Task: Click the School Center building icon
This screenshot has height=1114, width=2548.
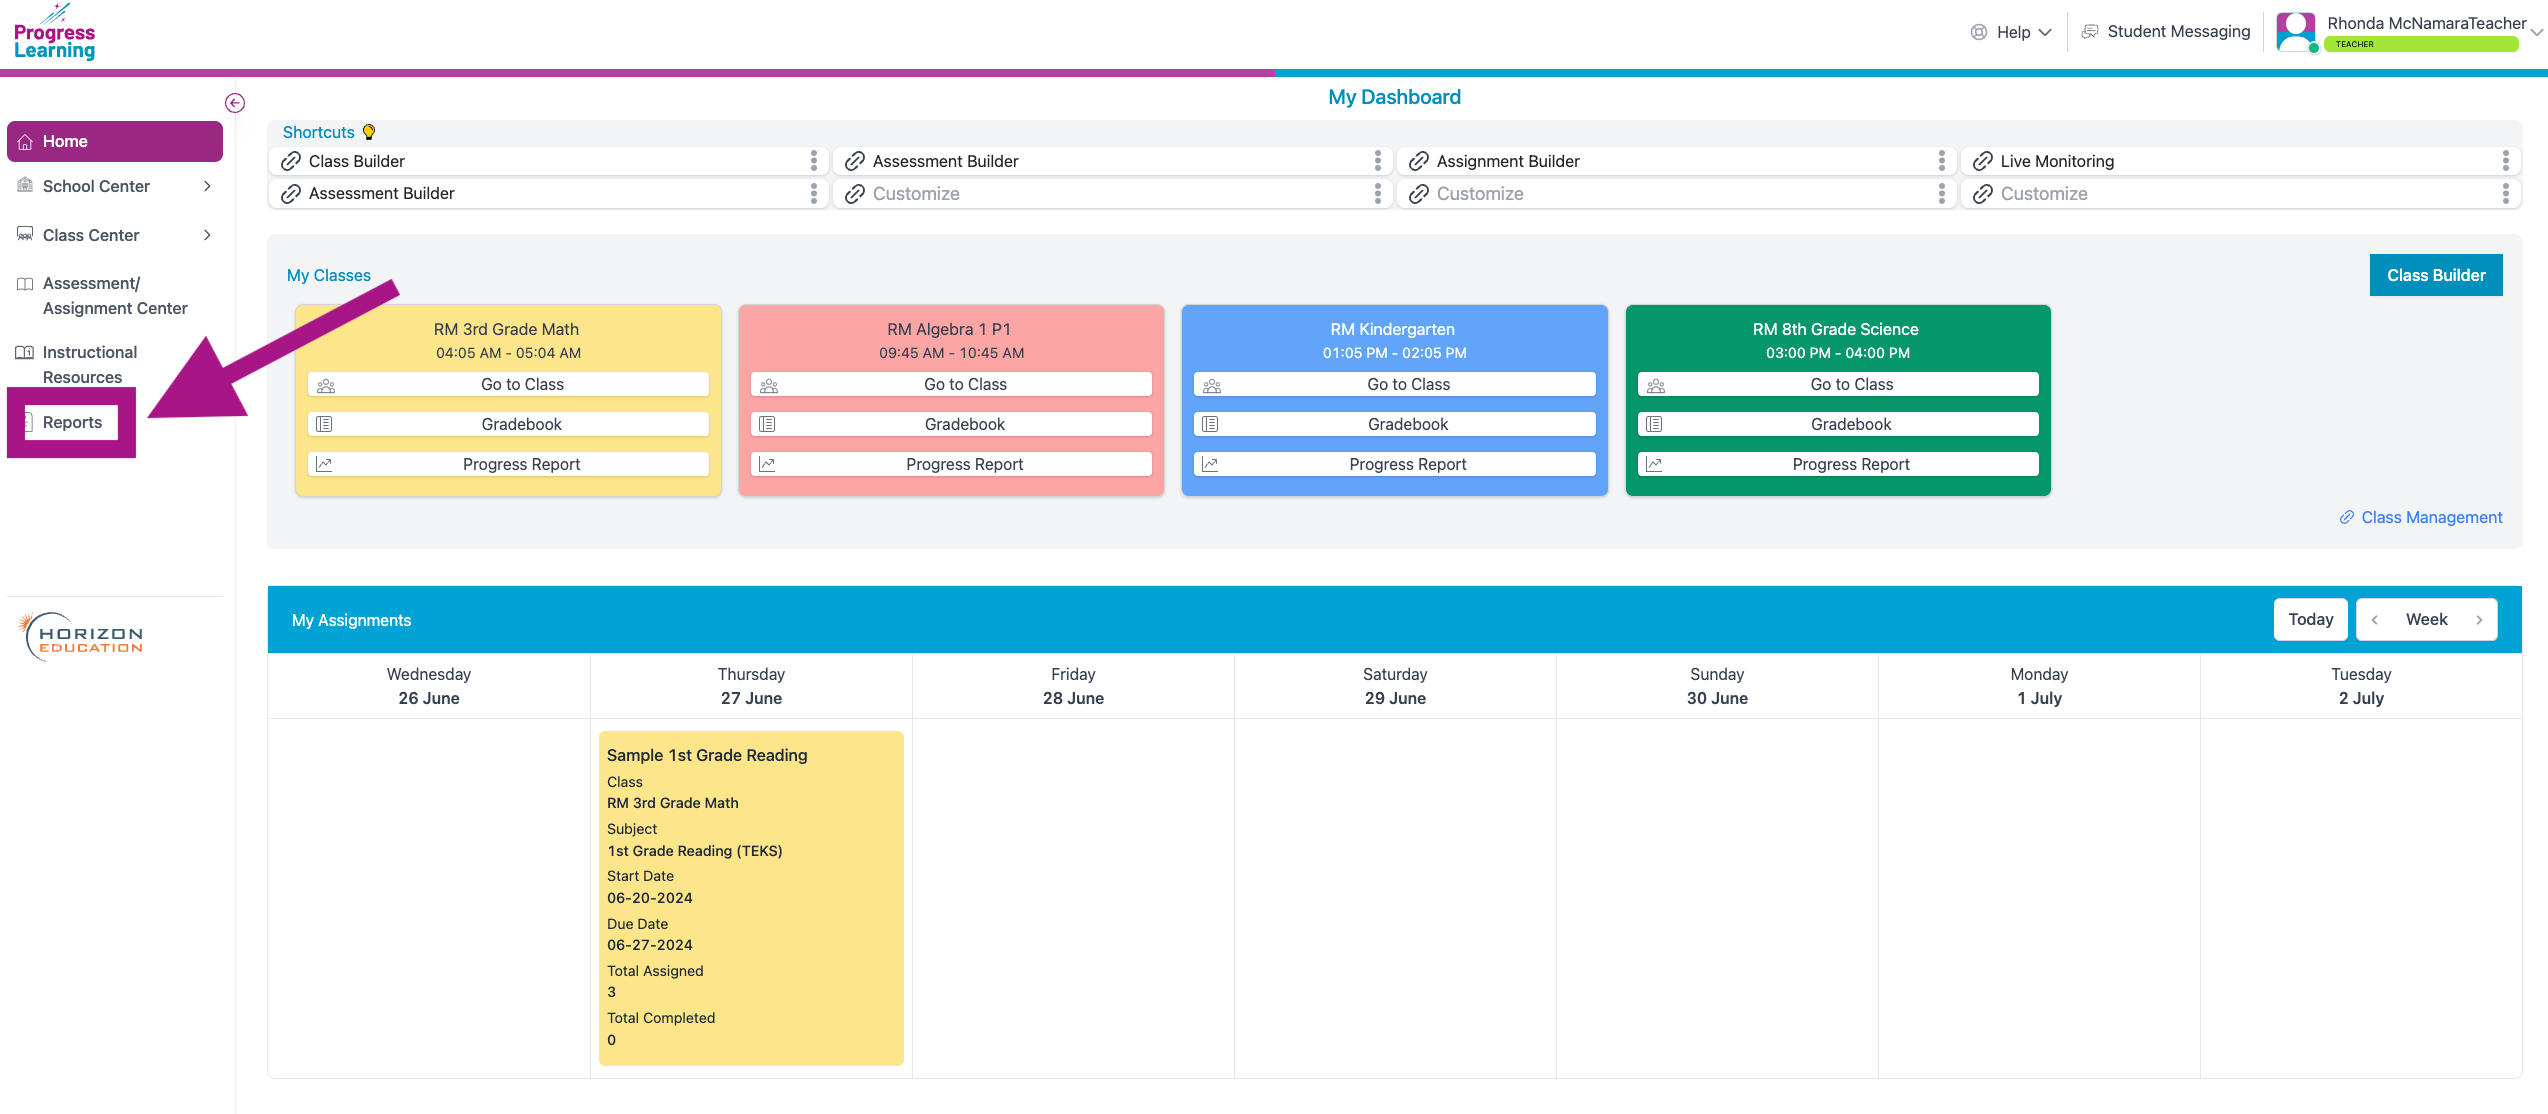Action: coord(23,186)
